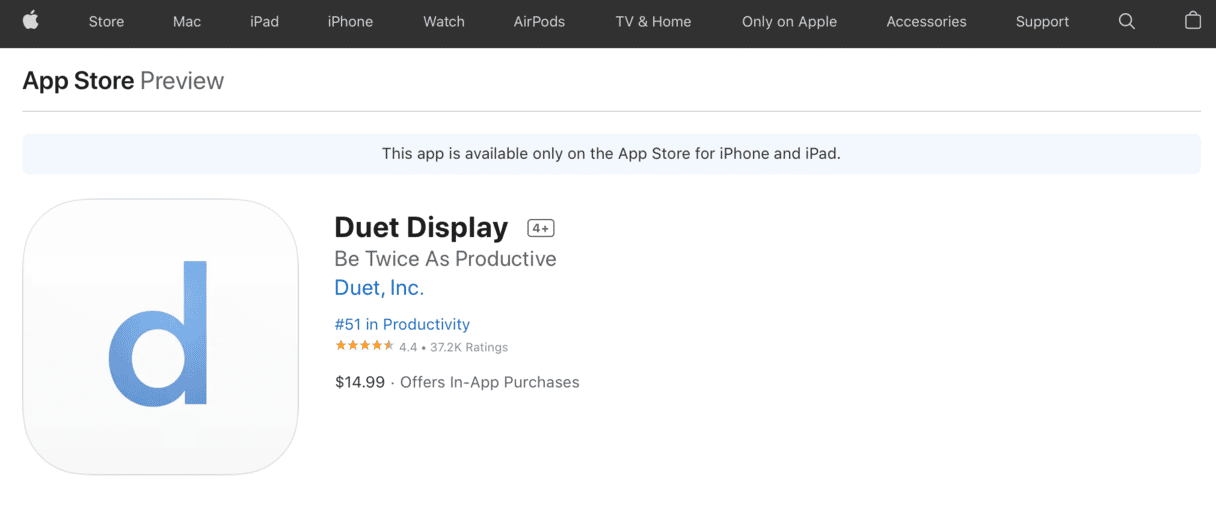Click the Duet Display app icon
1216x509 pixels.
pos(160,336)
